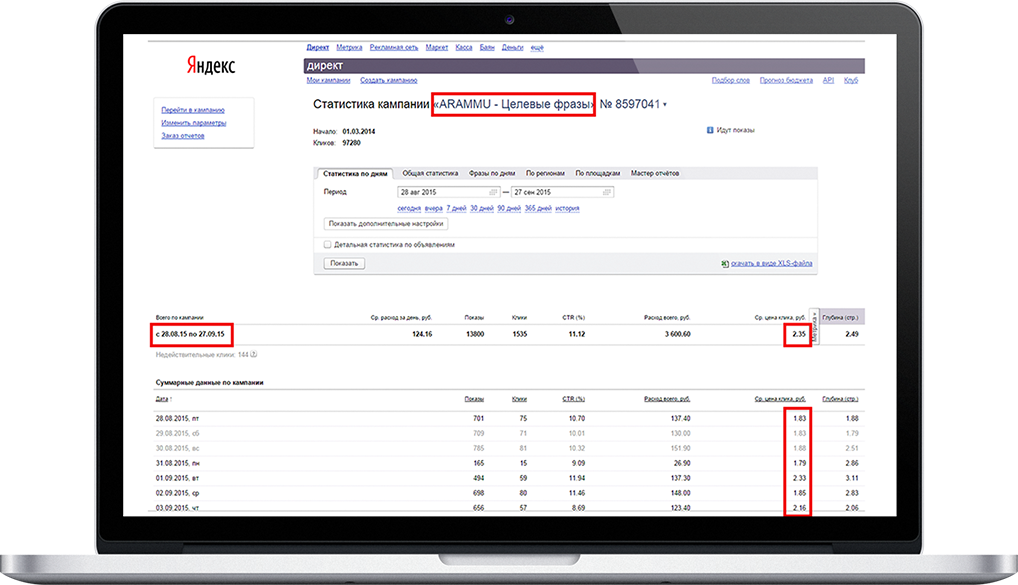This screenshot has height=585, width=1018.
Task: Click the Суммарные данные по кампании heading
Action: 210,383
